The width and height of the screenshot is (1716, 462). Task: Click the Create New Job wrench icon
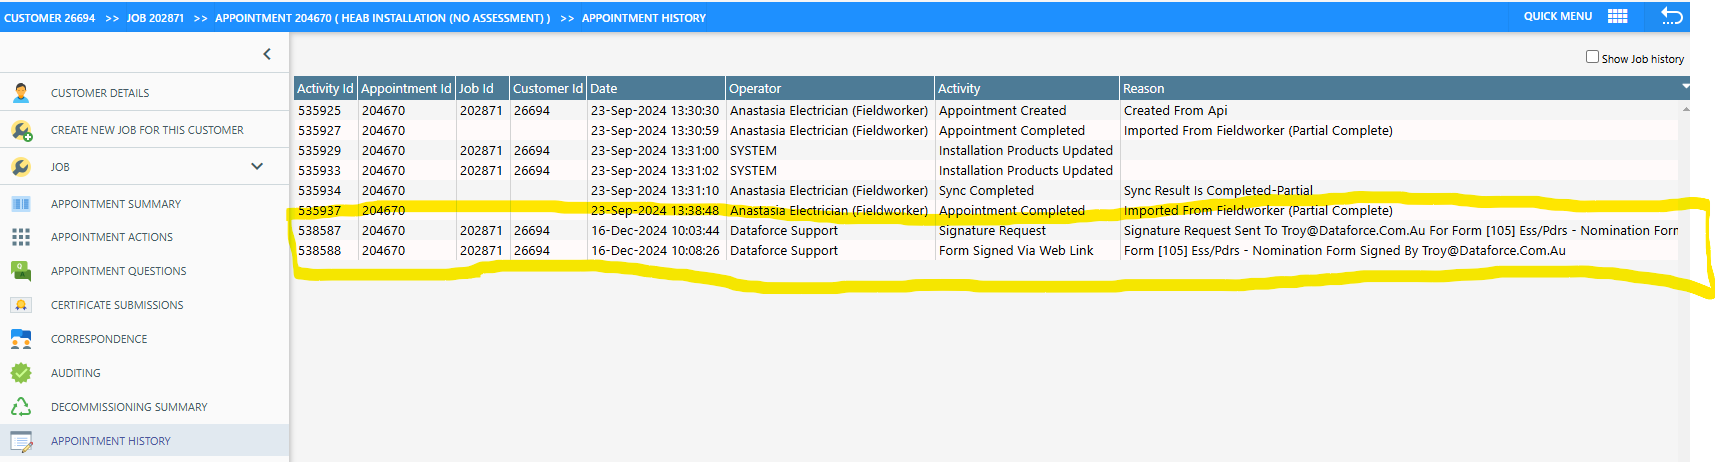(x=21, y=130)
